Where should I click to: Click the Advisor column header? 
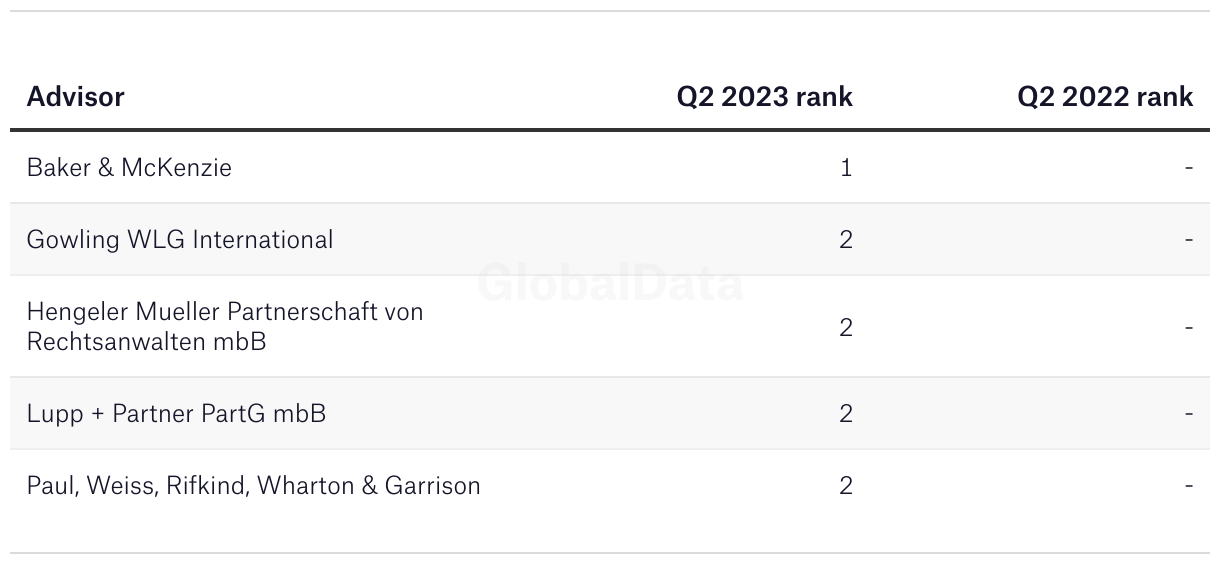tap(75, 96)
